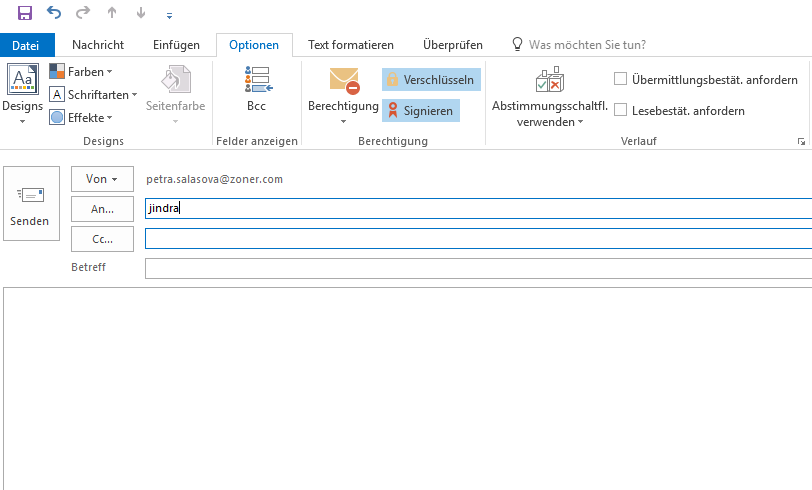Enable Übermittlungsbestät. anfordern checkbox
Screen dimensions: 812x490
pos(620,79)
